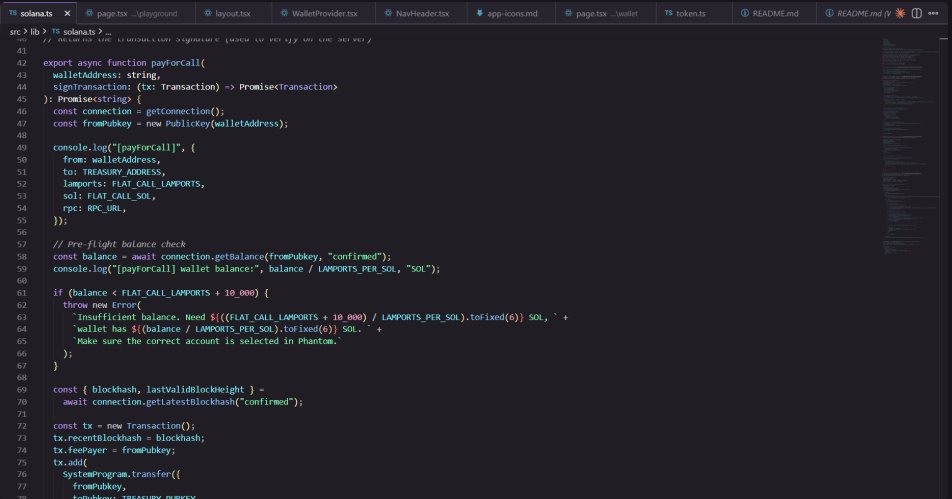Click getConnection() call on line 46

(x=185, y=111)
